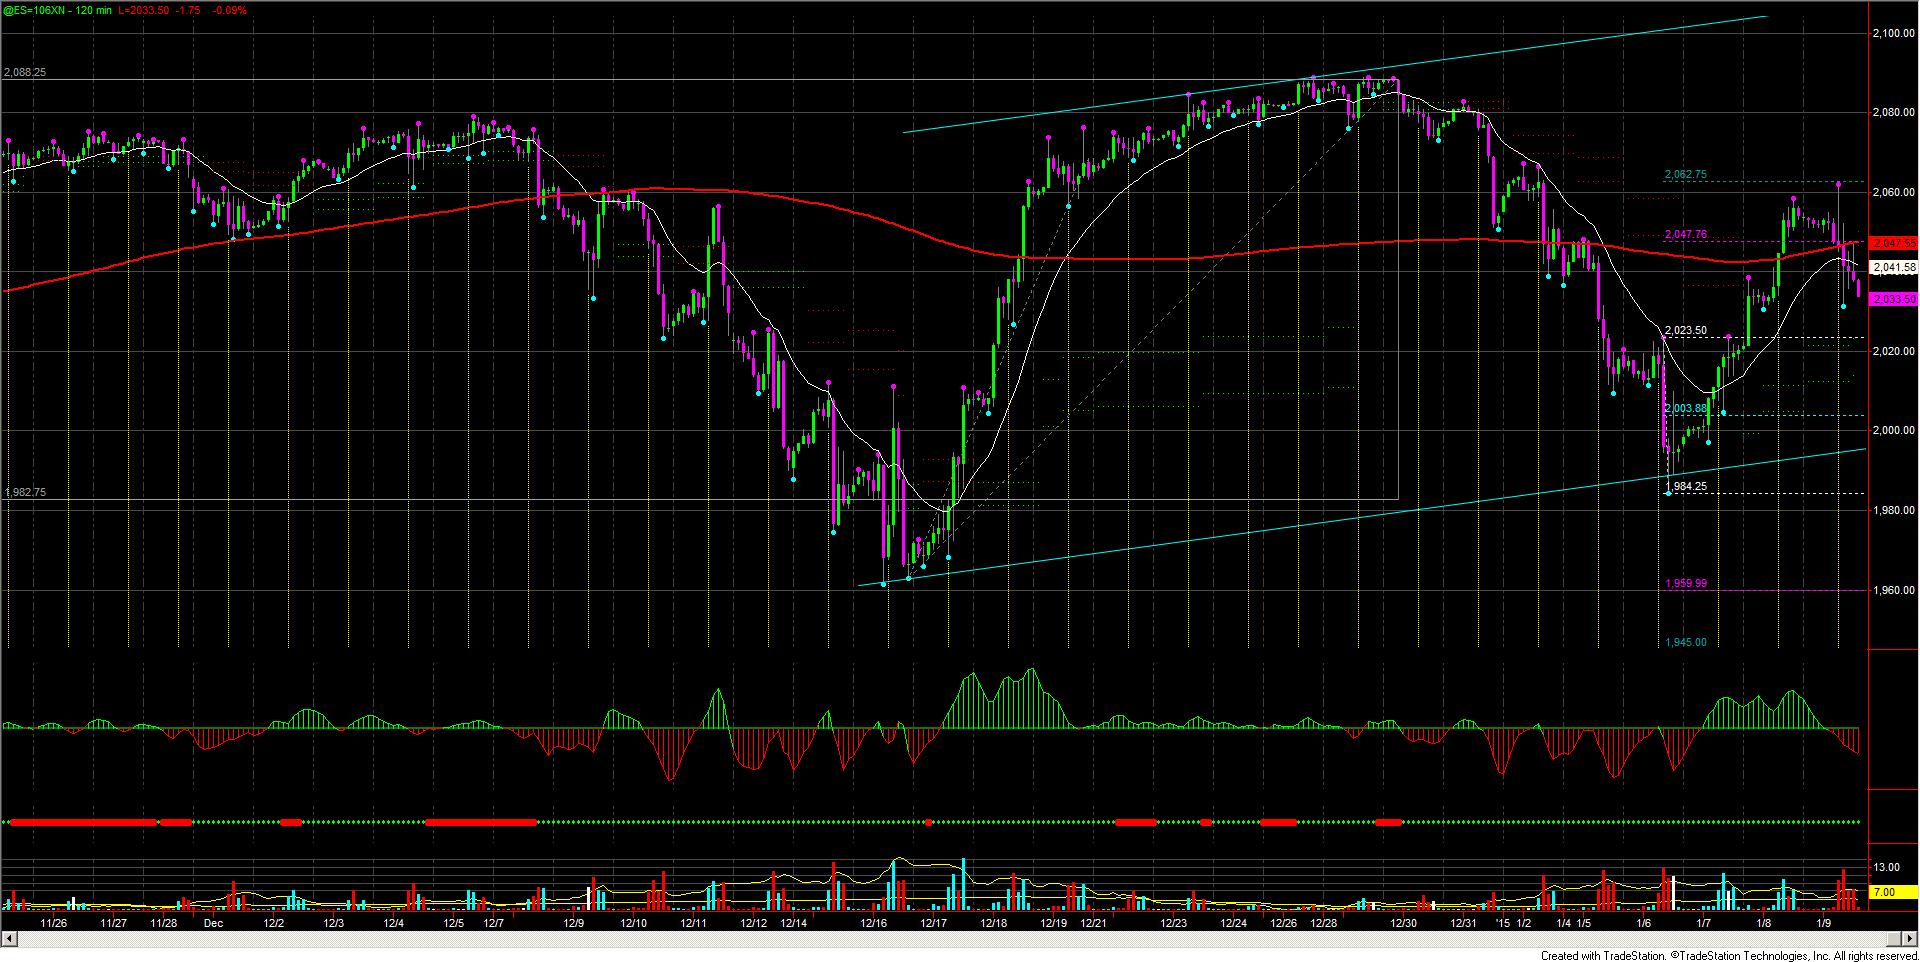Click the 12/10 date label
This screenshot has width=1920, height=962.
(x=634, y=924)
